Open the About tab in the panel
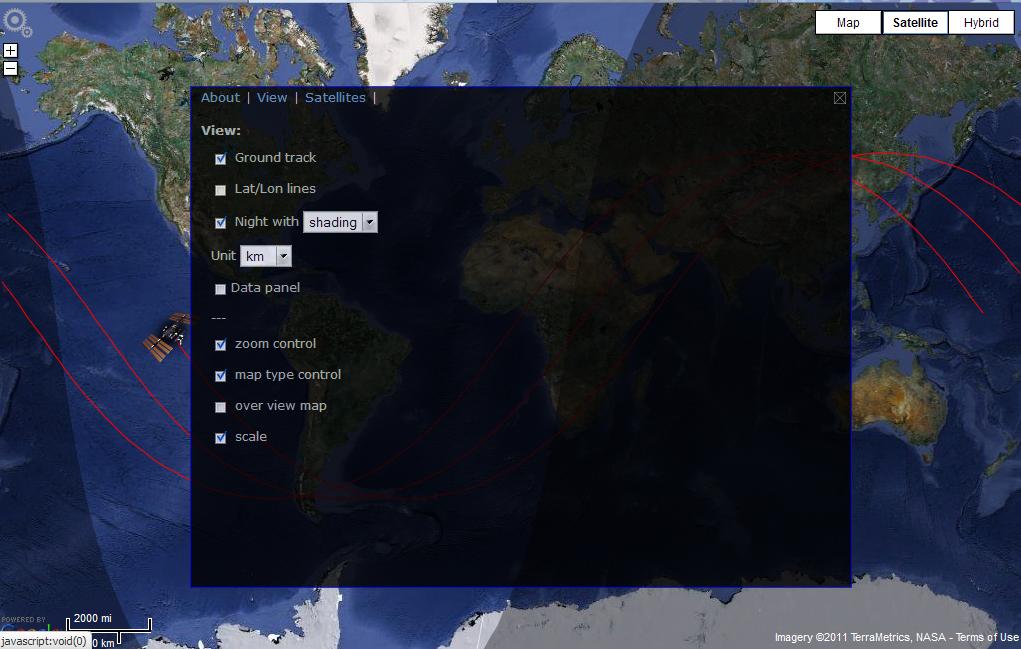This screenshot has width=1021, height=649. (x=220, y=98)
